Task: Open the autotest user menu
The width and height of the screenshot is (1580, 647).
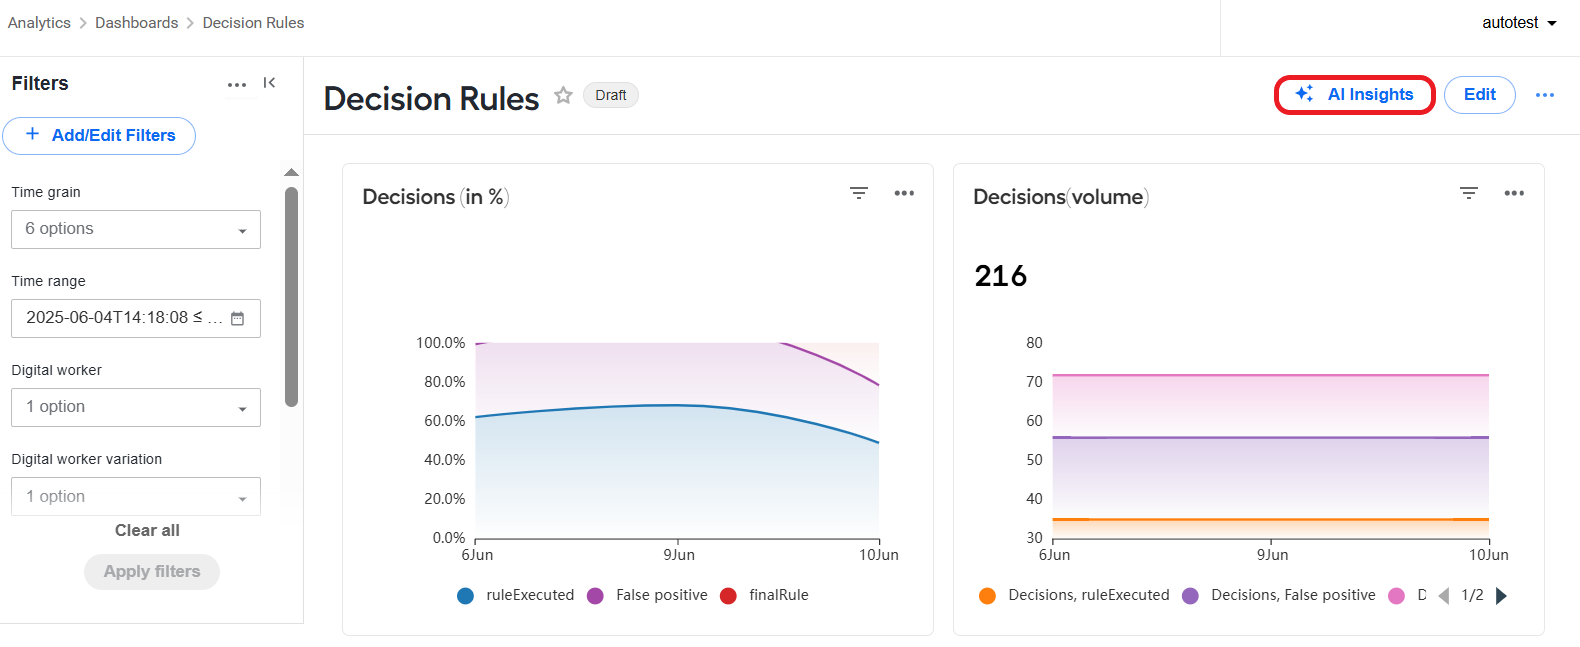Action: (x=1519, y=23)
